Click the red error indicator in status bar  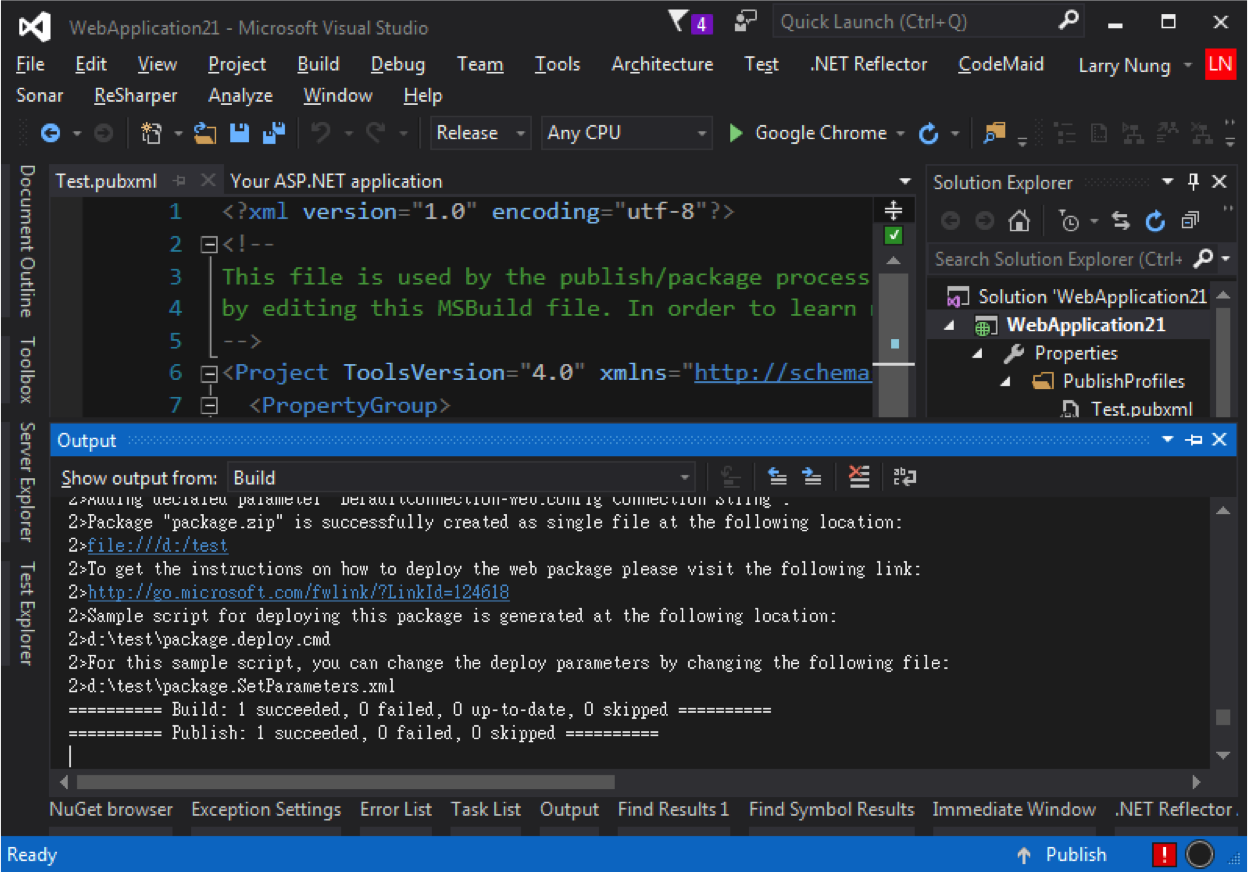[x=1164, y=854]
